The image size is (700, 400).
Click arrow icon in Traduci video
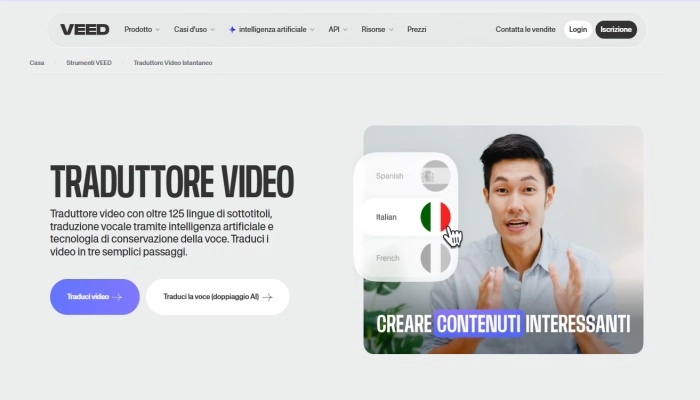pos(117,297)
